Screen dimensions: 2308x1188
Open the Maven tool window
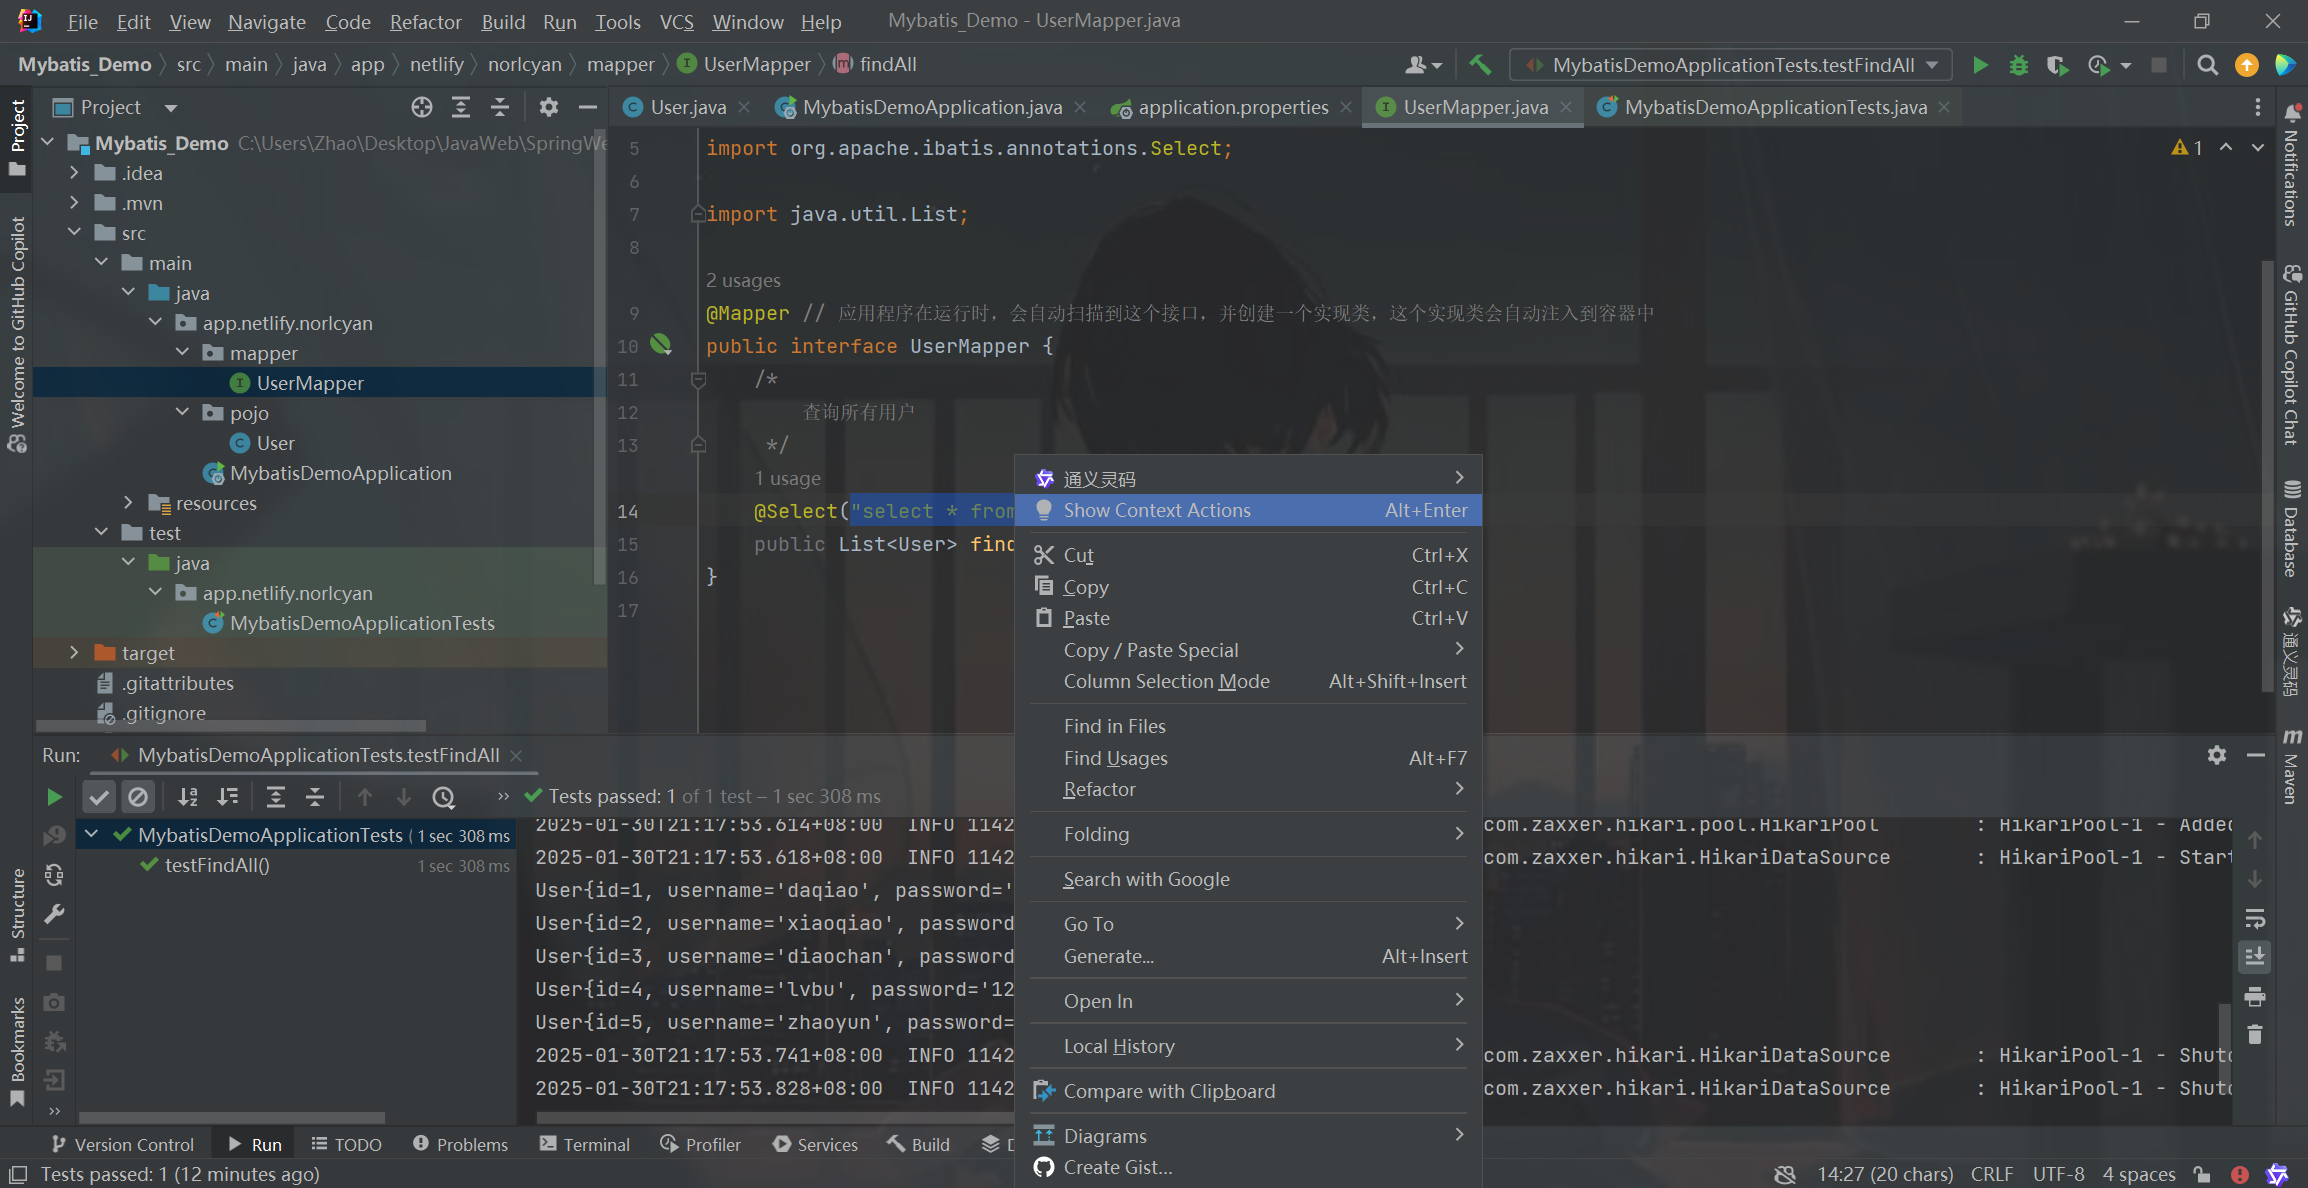click(2292, 766)
